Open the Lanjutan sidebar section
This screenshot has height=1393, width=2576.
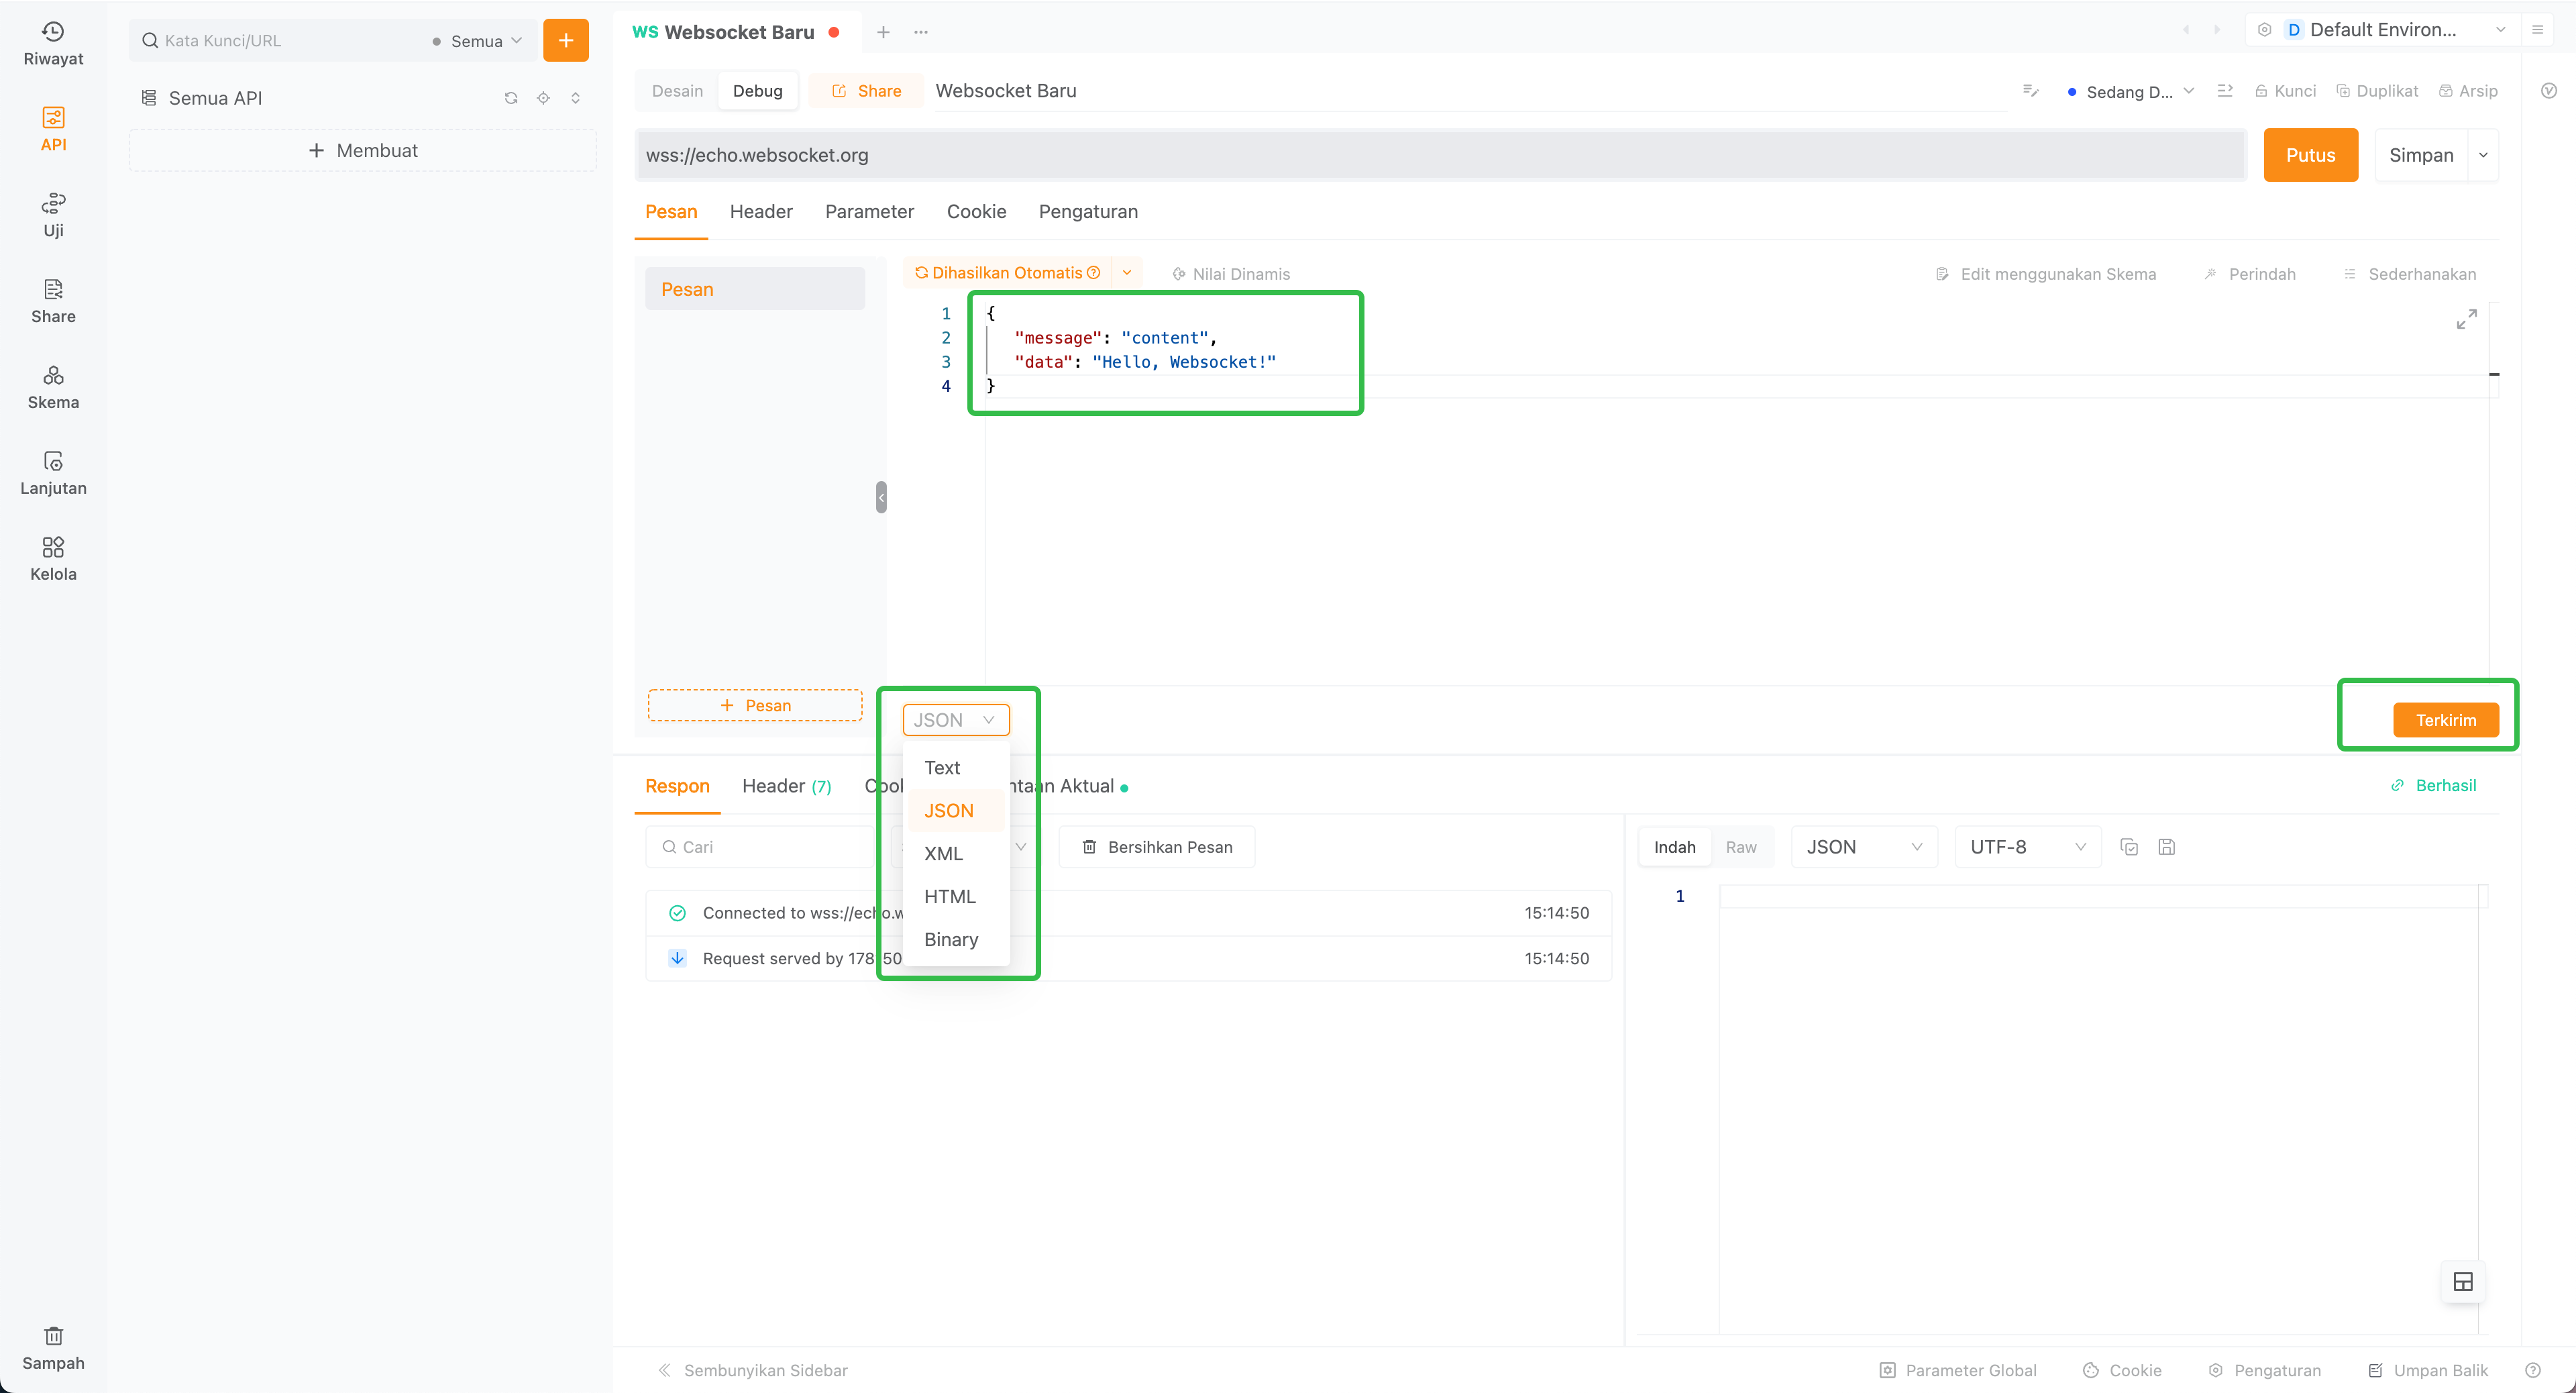click(x=53, y=474)
